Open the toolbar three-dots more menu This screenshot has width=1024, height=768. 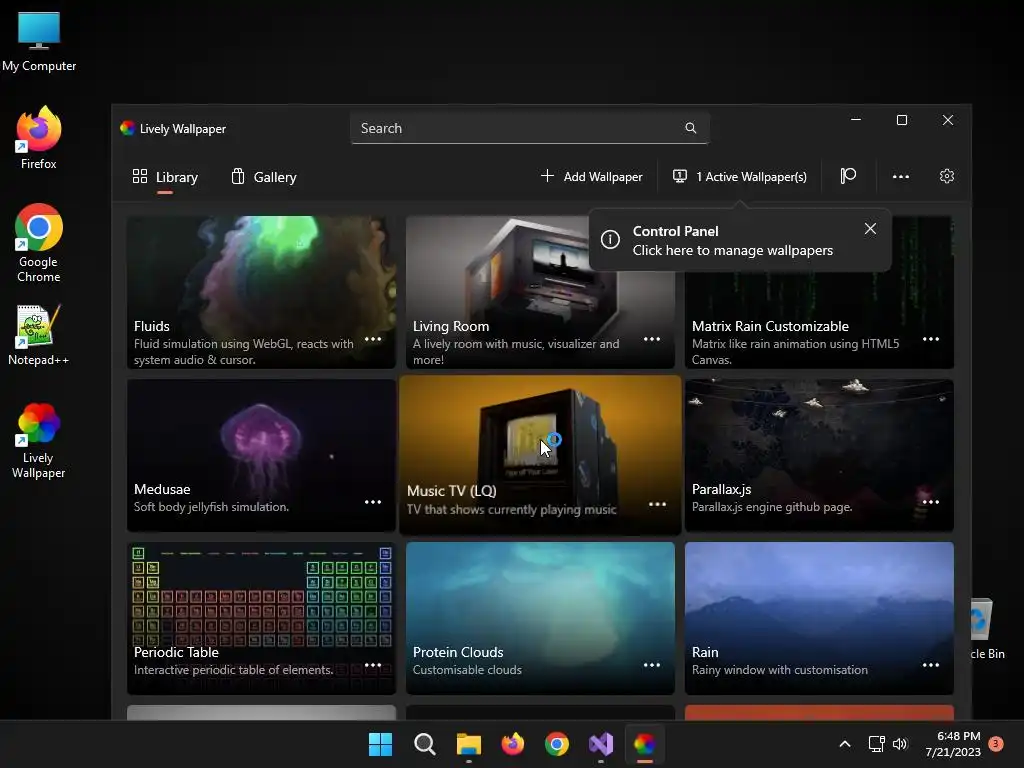(901, 176)
